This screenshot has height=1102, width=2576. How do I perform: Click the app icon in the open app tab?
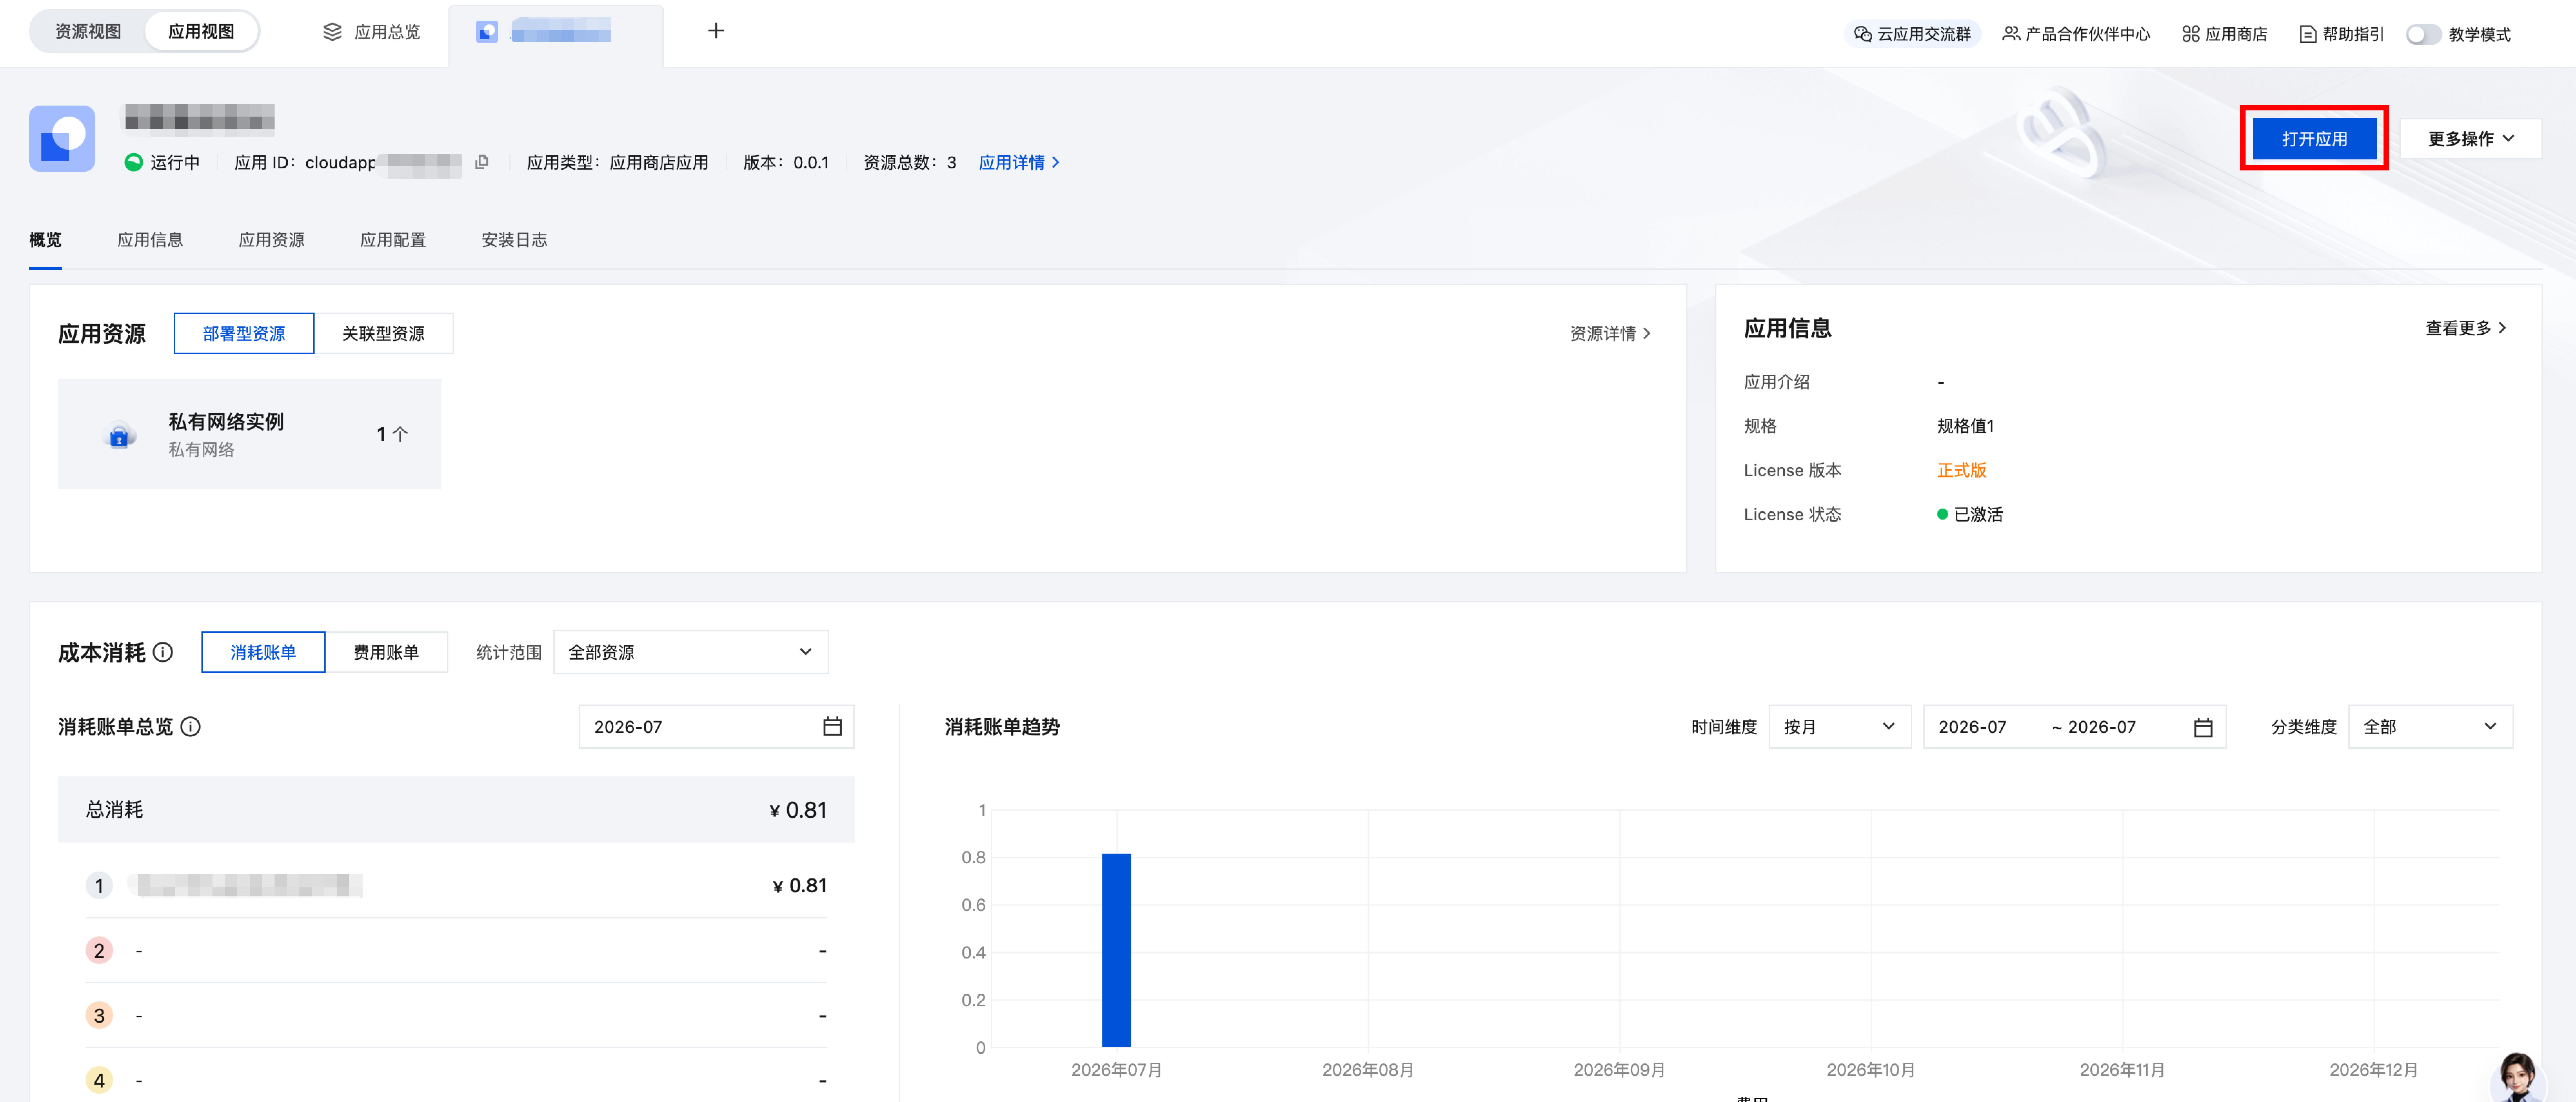click(487, 32)
